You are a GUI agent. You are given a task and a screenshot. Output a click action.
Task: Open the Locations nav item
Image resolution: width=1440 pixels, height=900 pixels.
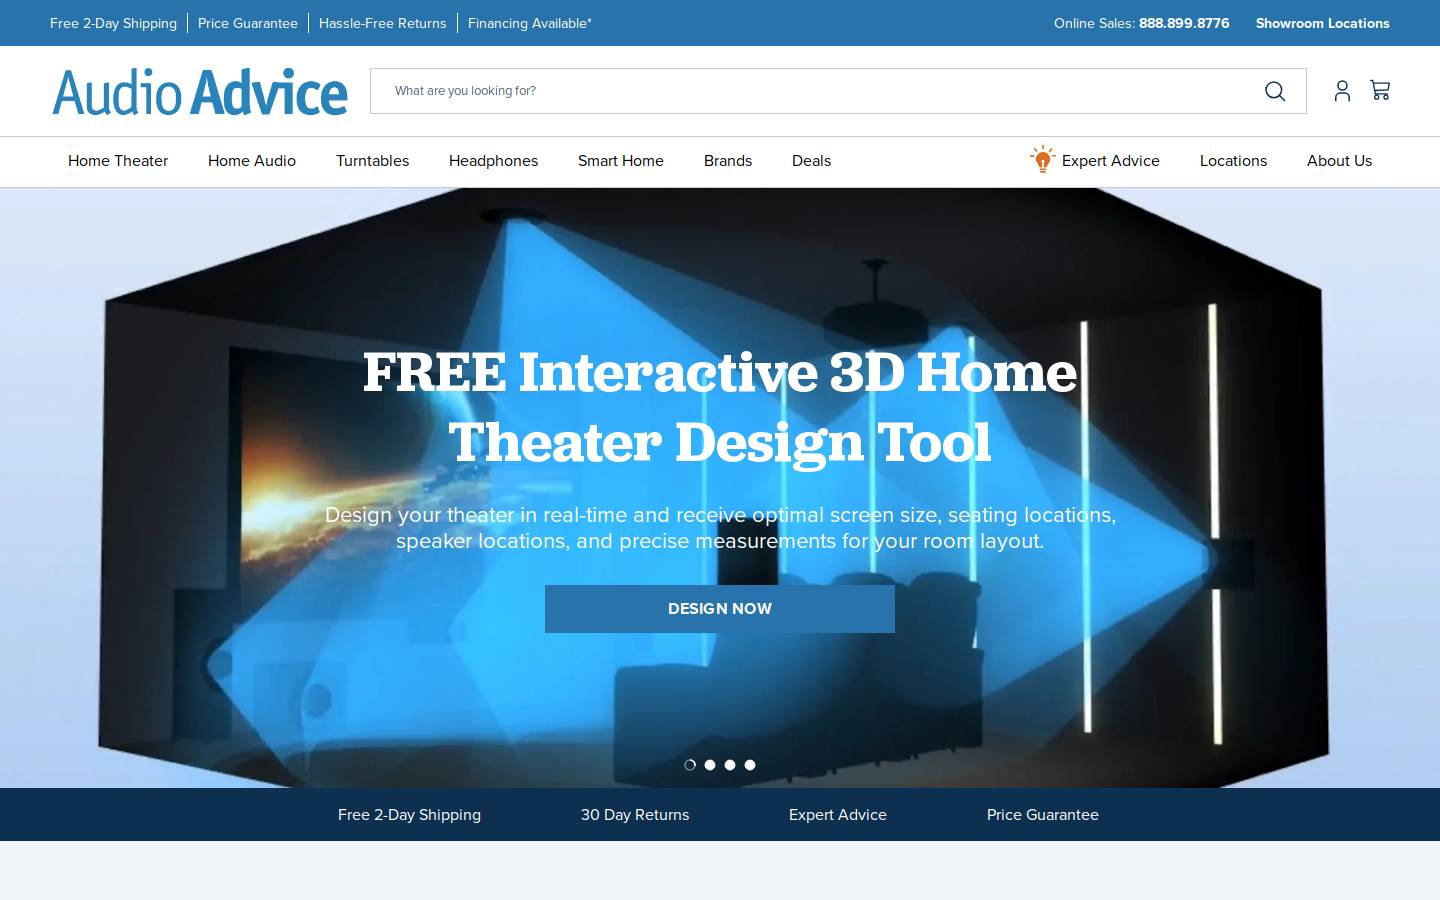click(1233, 161)
